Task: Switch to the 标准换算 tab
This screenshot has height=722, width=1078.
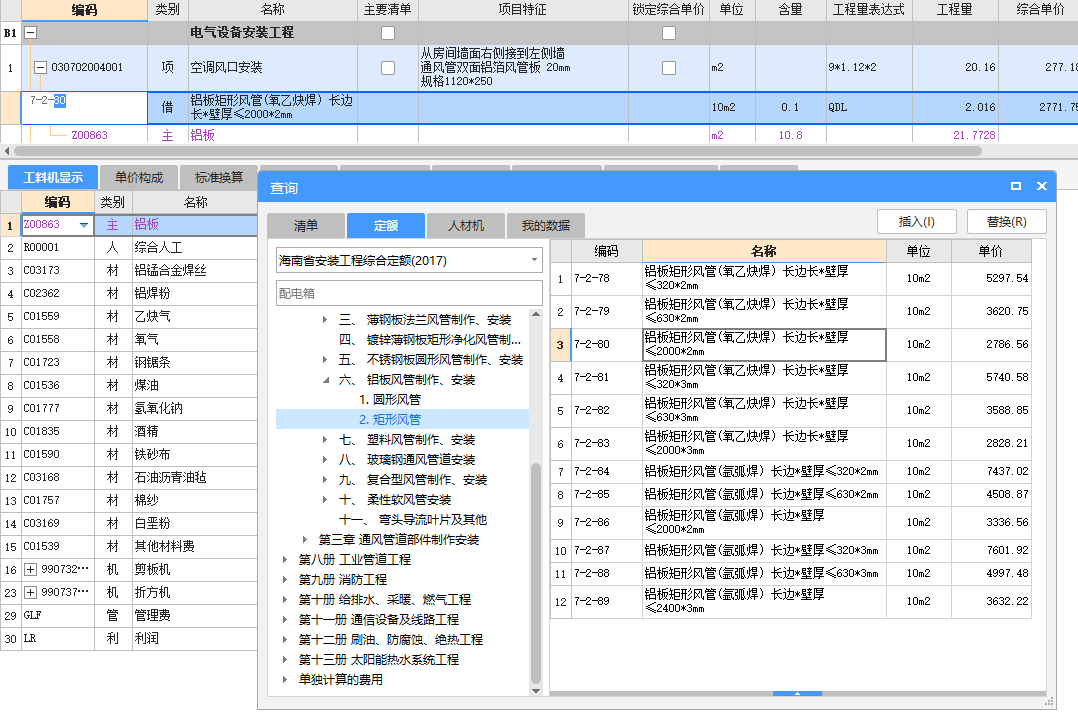Action: [219, 177]
